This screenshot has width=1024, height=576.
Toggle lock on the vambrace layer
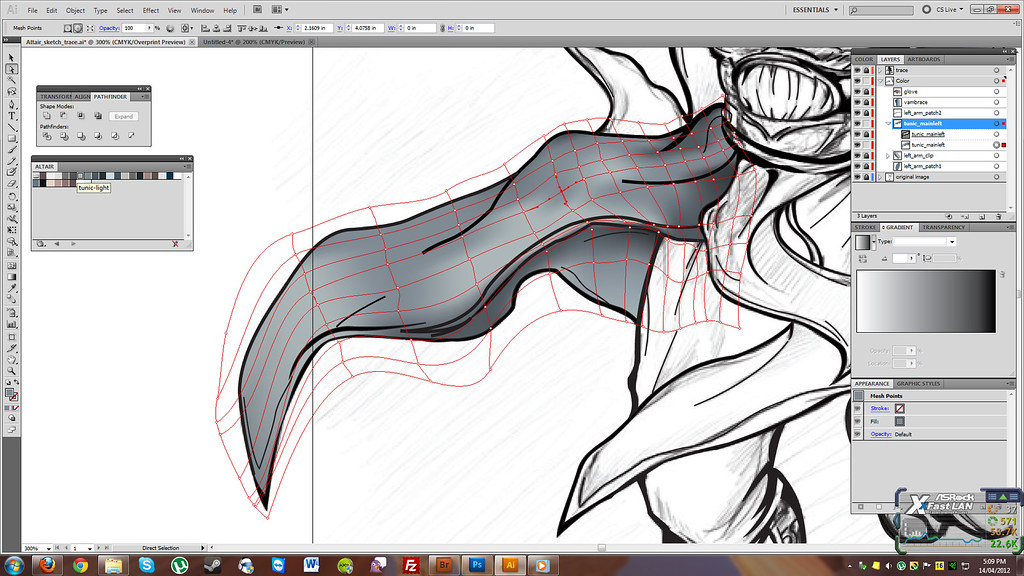pos(868,102)
